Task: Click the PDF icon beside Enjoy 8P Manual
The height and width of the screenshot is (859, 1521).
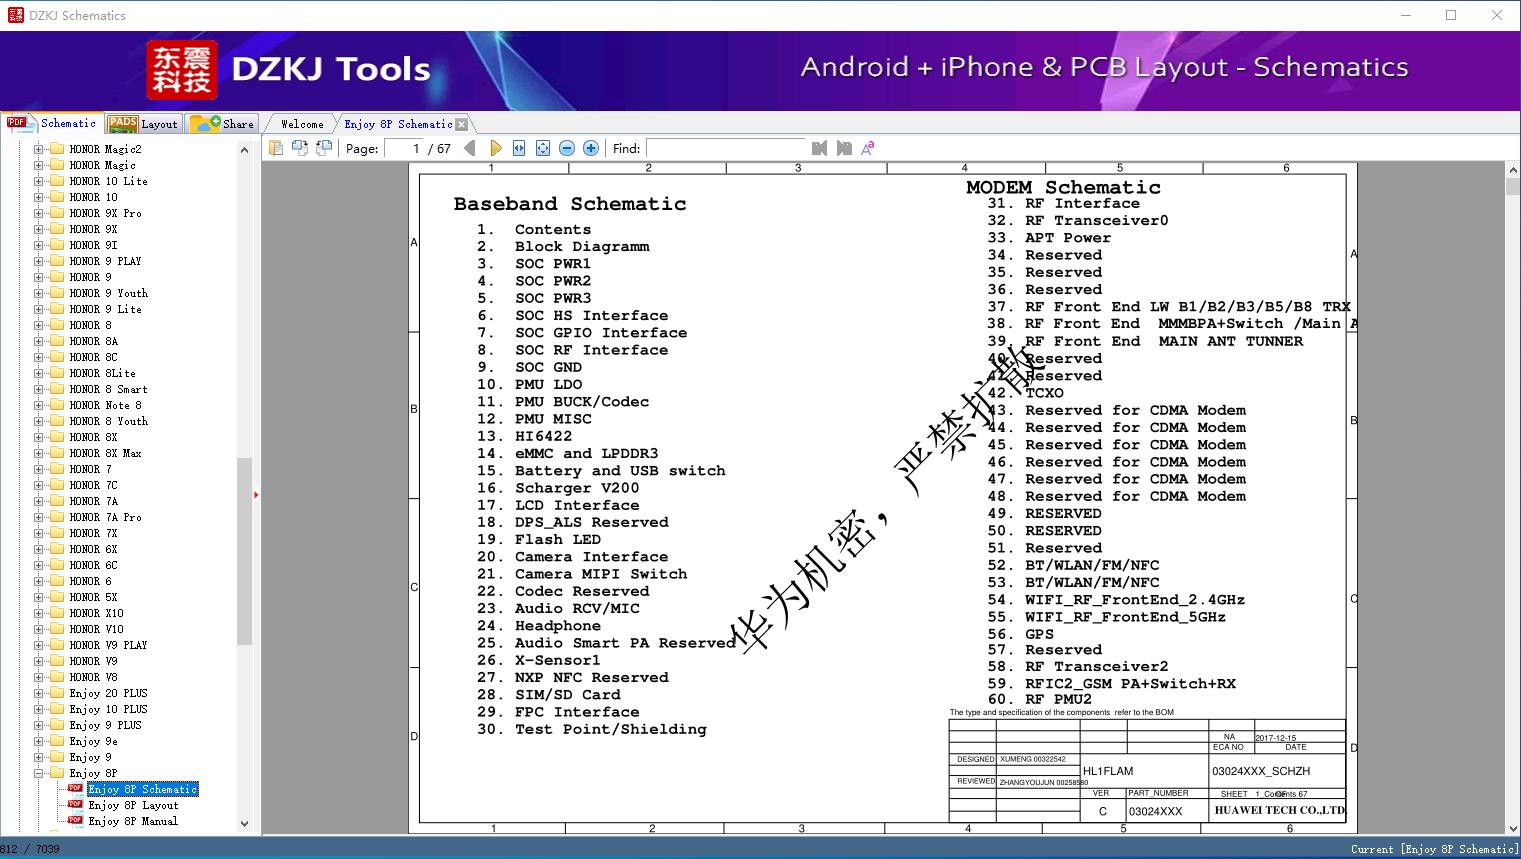Action: pyautogui.click(x=75, y=821)
